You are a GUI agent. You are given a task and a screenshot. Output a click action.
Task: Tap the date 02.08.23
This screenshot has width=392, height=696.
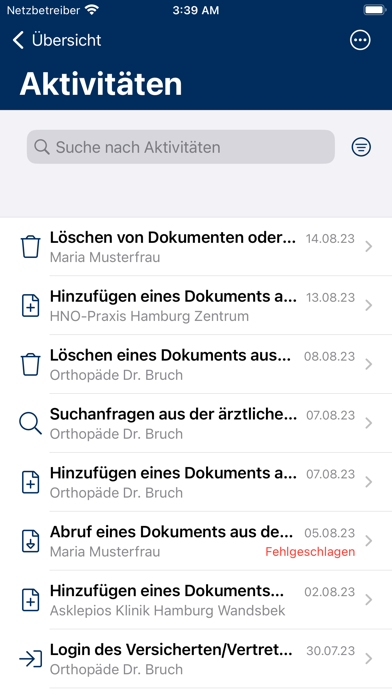329,592
